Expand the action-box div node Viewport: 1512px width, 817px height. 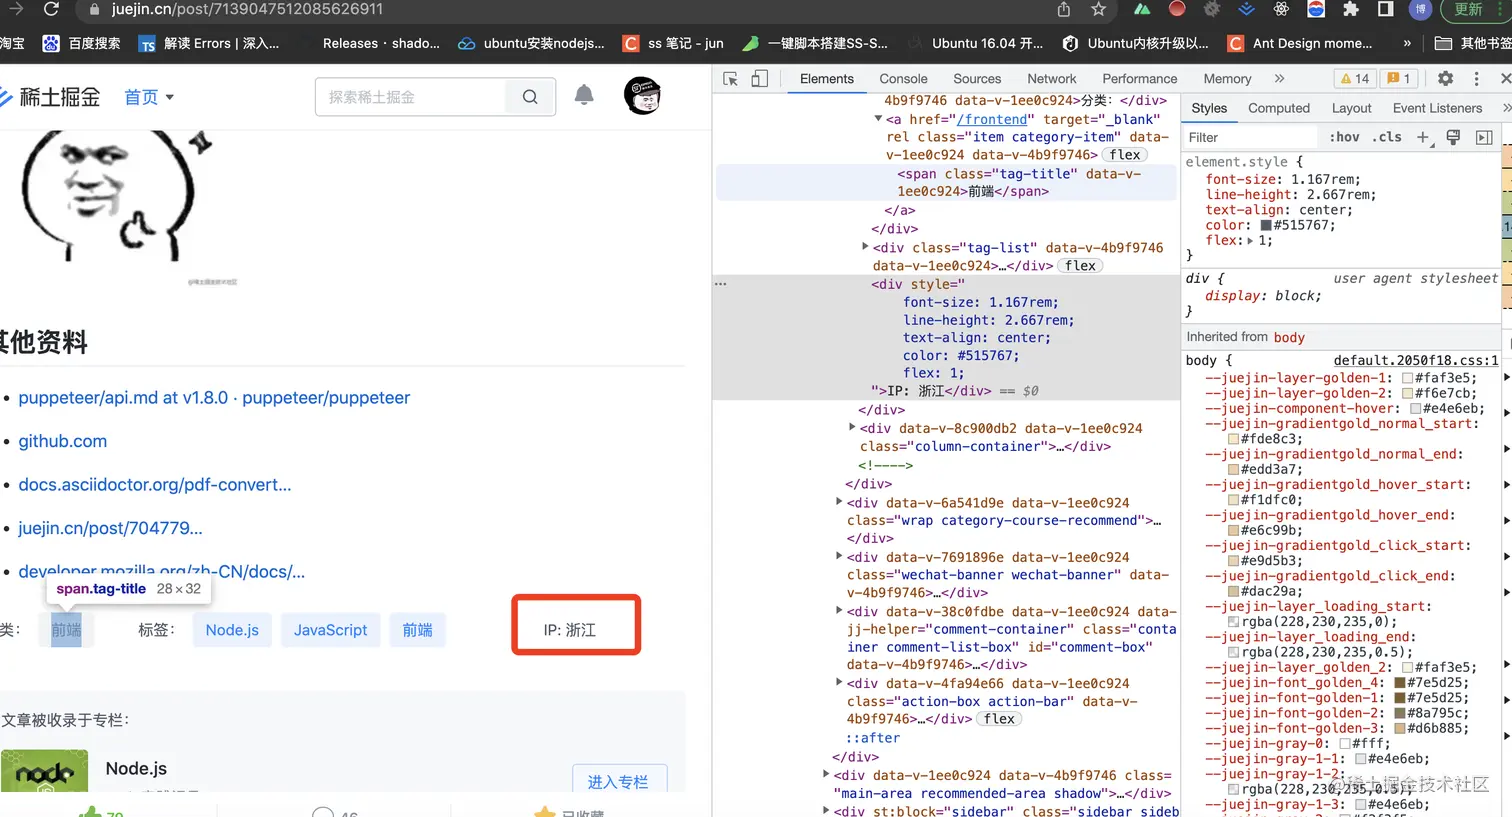click(839, 683)
